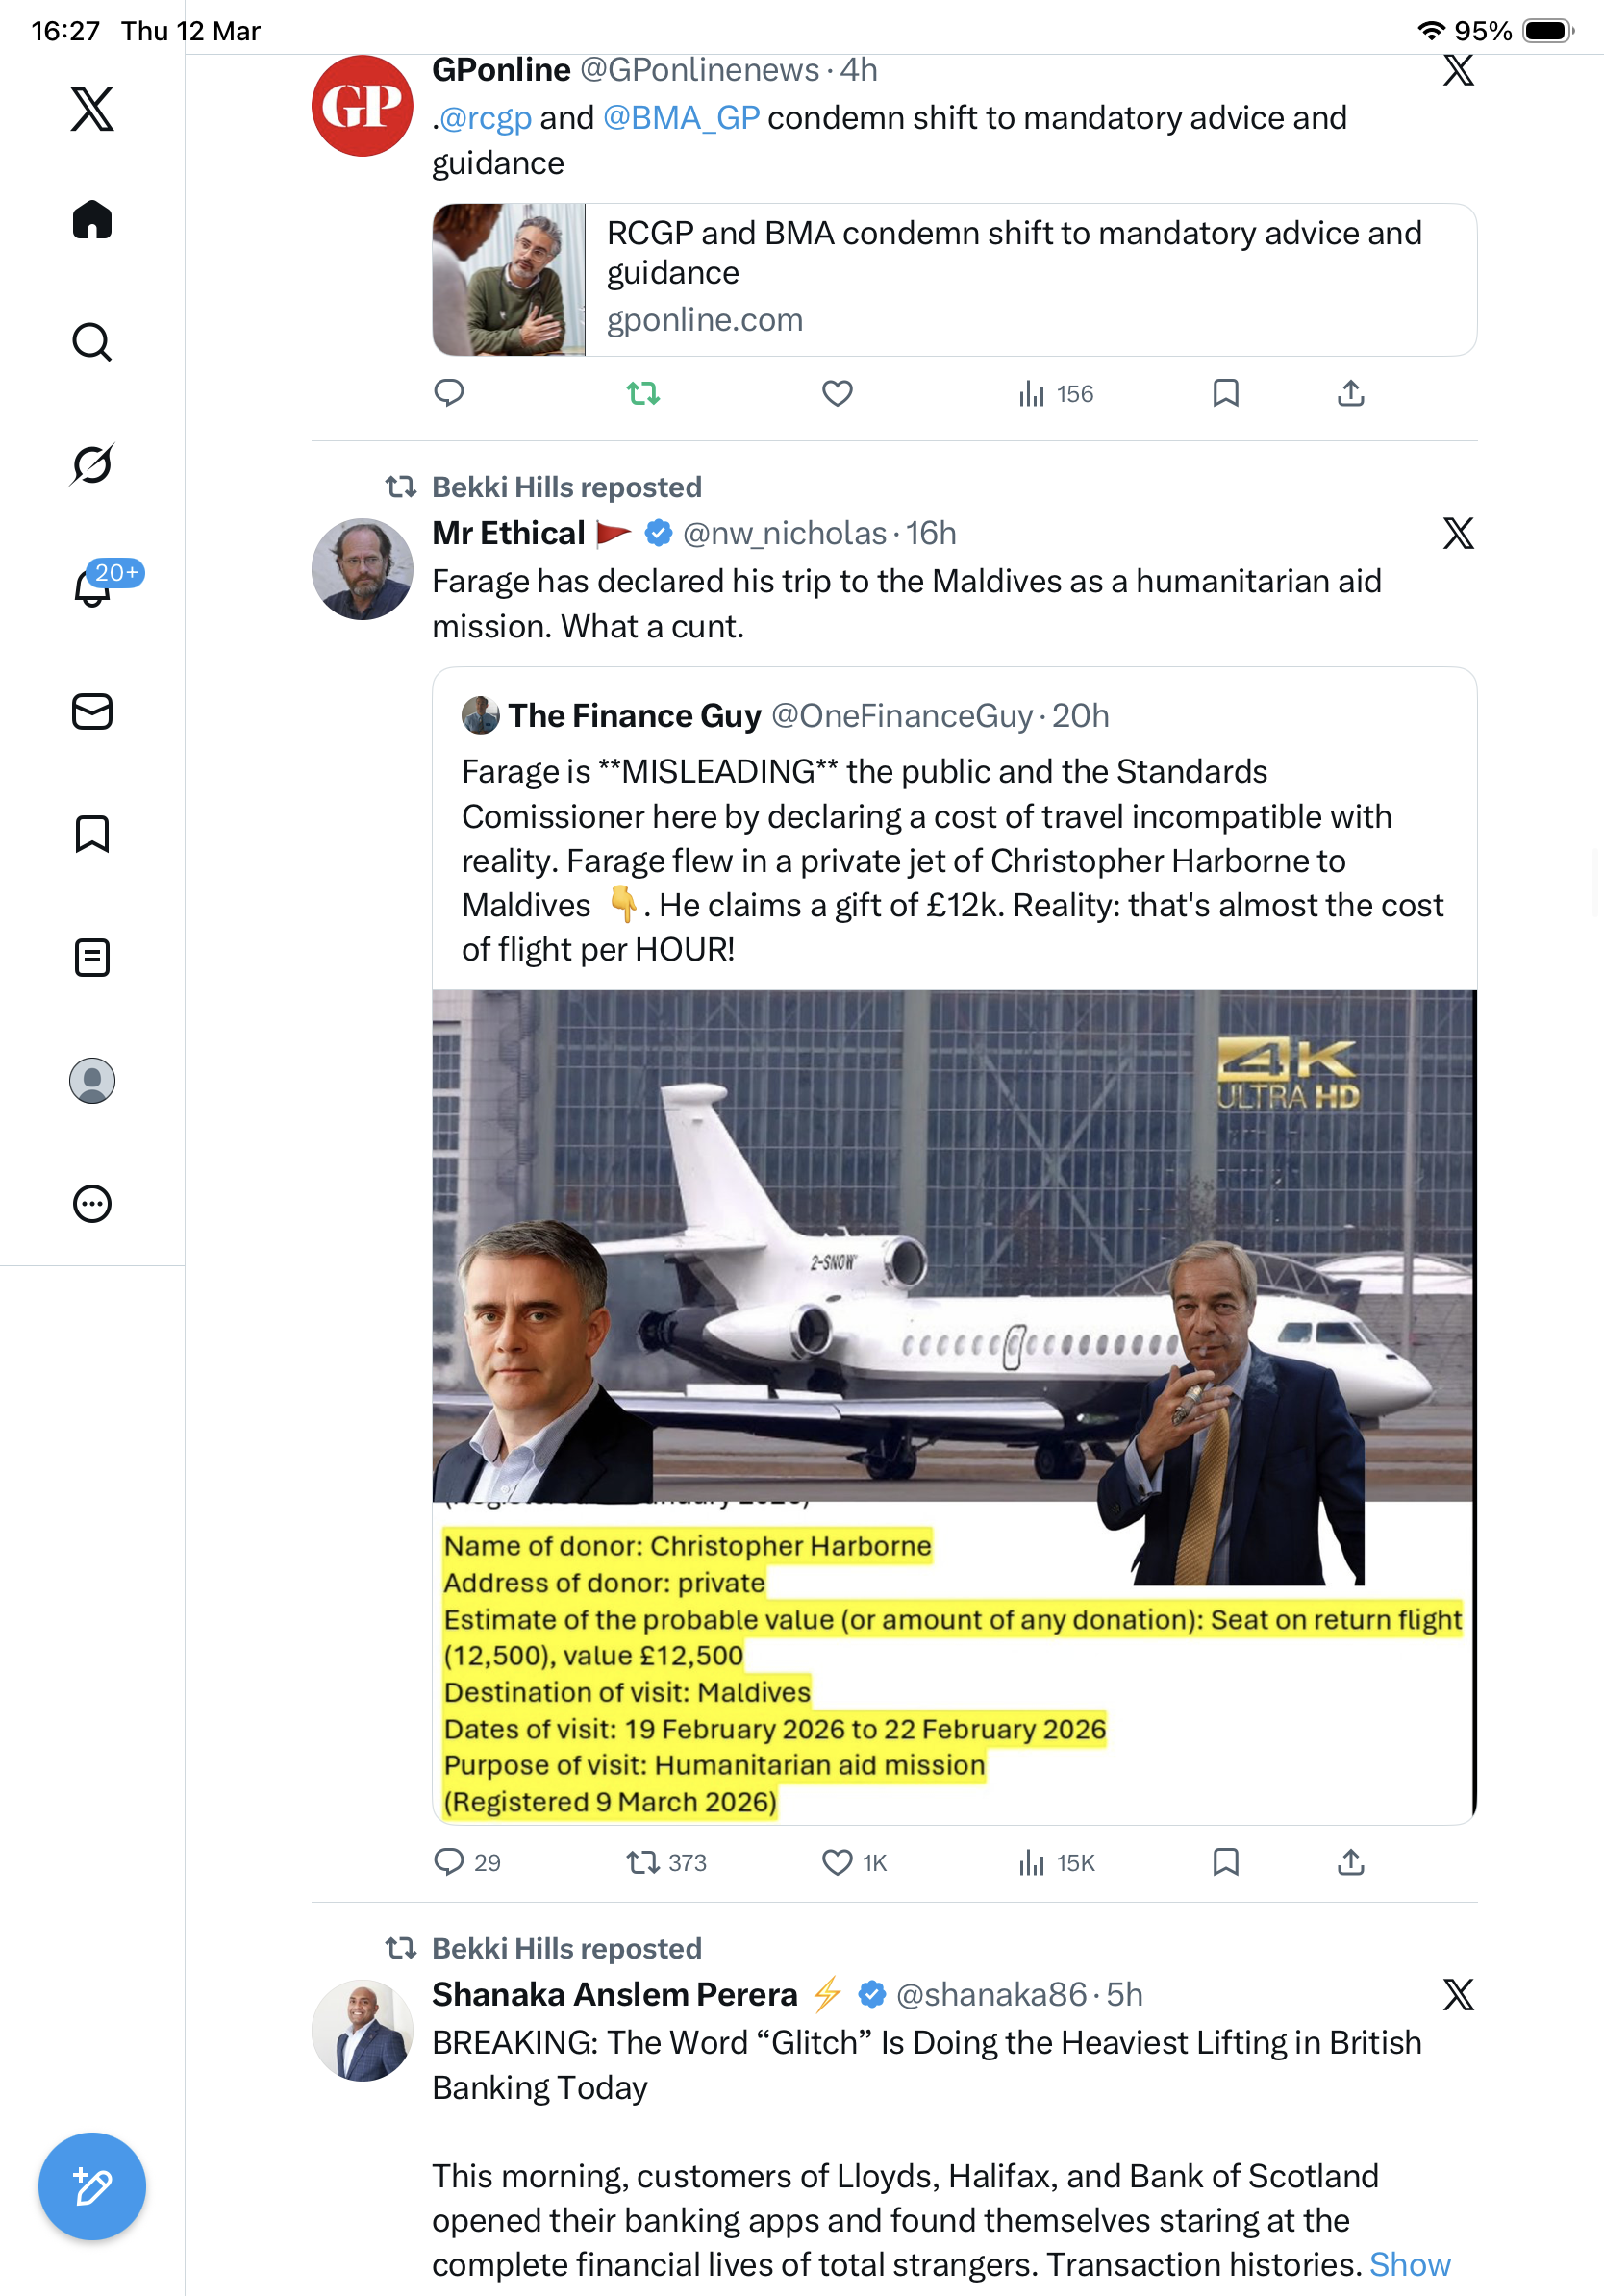The height and width of the screenshot is (2296, 1604).
Task: Open the More options circle in sidebar
Action: pyautogui.click(x=92, y=1204)
